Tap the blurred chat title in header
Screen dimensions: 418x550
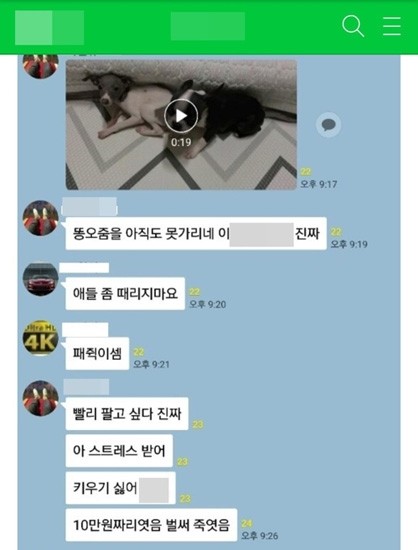pos(208,26)
